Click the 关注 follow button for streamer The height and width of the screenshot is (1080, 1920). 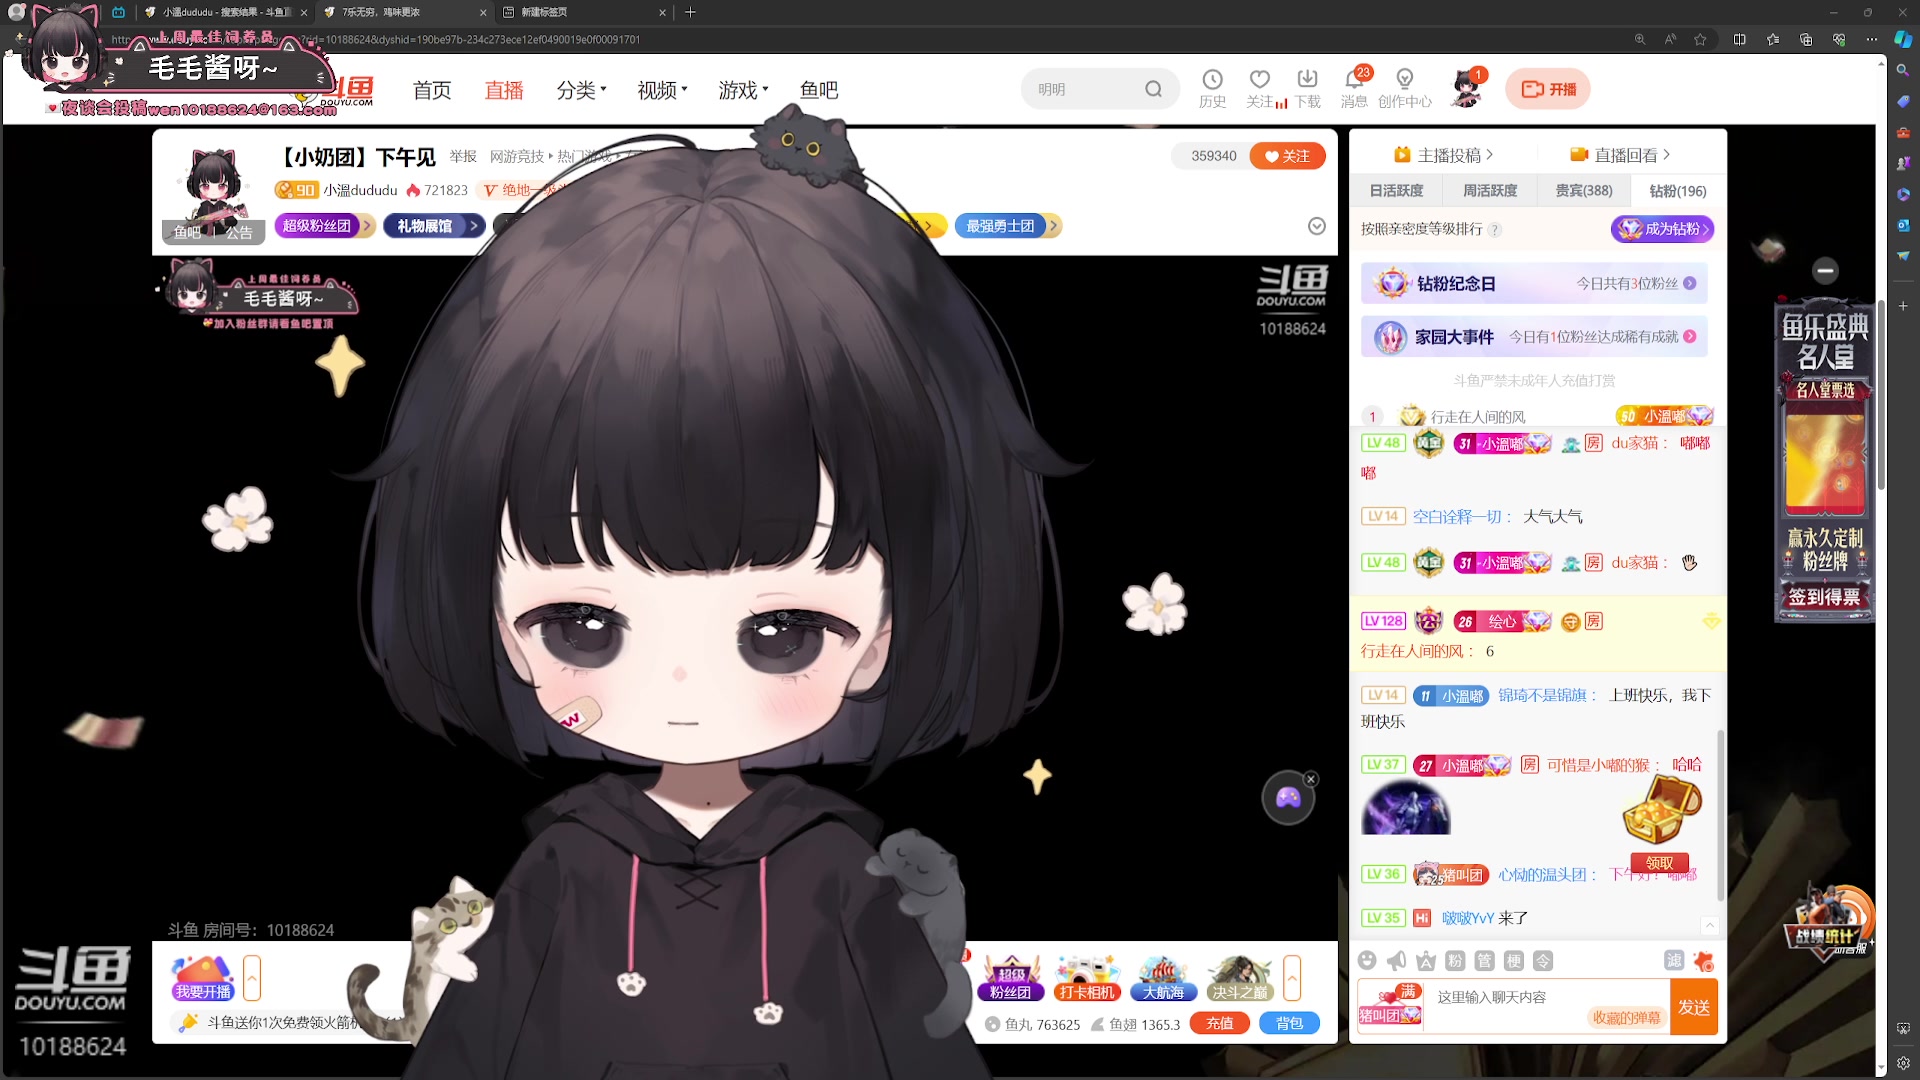(1287, 156)
